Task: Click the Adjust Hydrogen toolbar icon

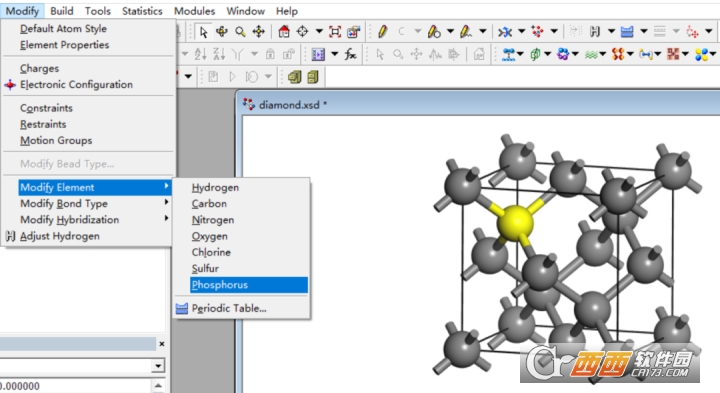Action: [595, 31]
